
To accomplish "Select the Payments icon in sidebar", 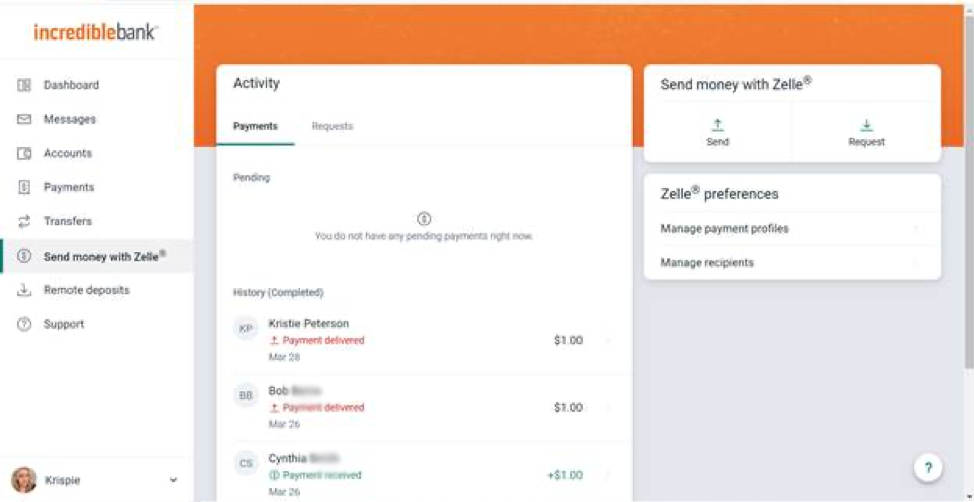I will click(x=25, y=188).
